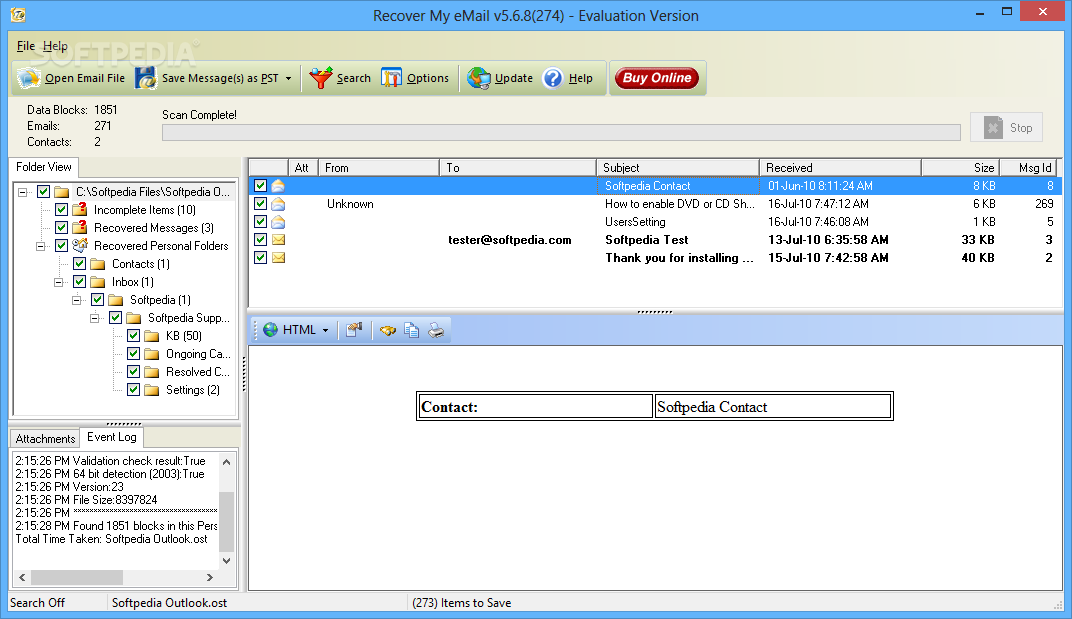
Task: Click the Resolved C... folder icon
Action: 152,372
